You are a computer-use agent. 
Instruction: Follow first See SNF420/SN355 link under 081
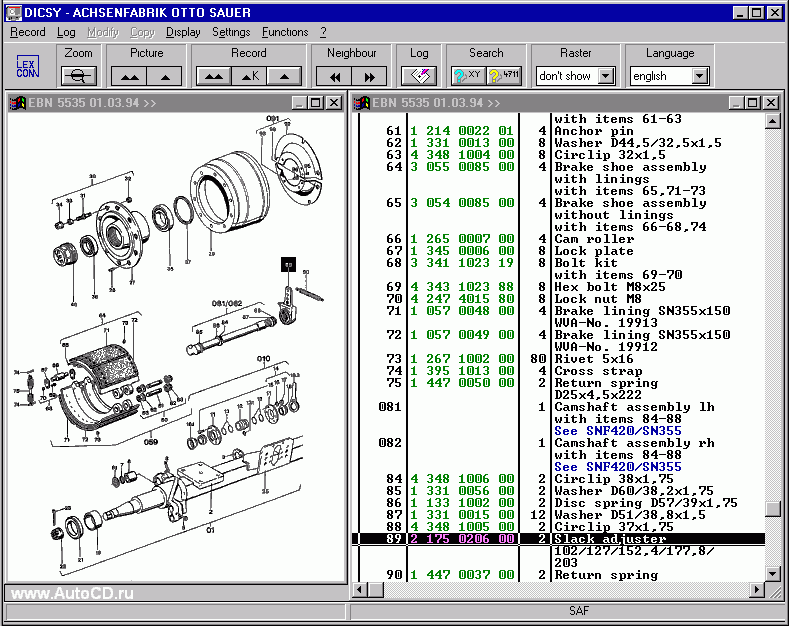pos(618,431)
